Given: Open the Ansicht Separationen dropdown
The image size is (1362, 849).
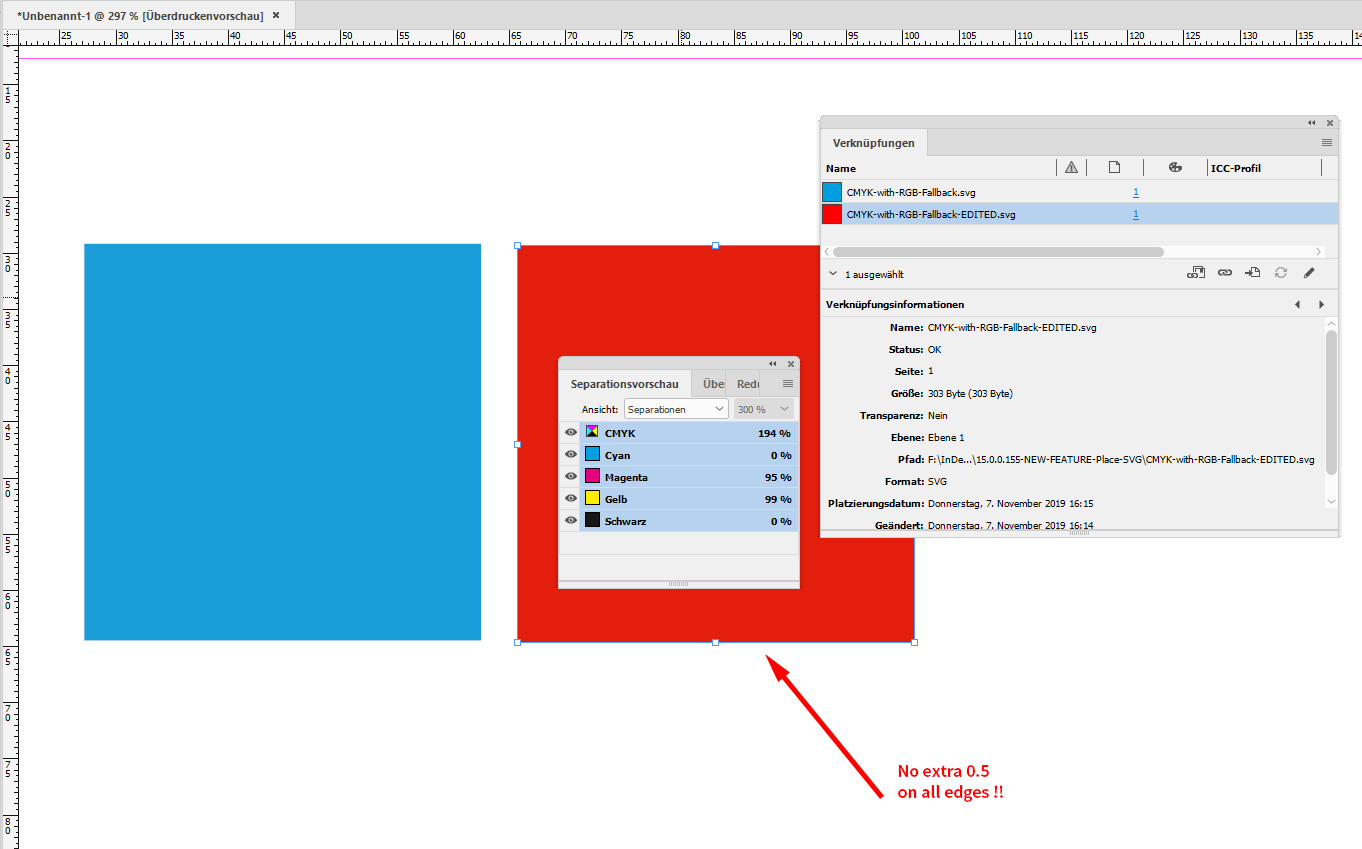Looking at the screenshot, I should [x=676, y=409].
